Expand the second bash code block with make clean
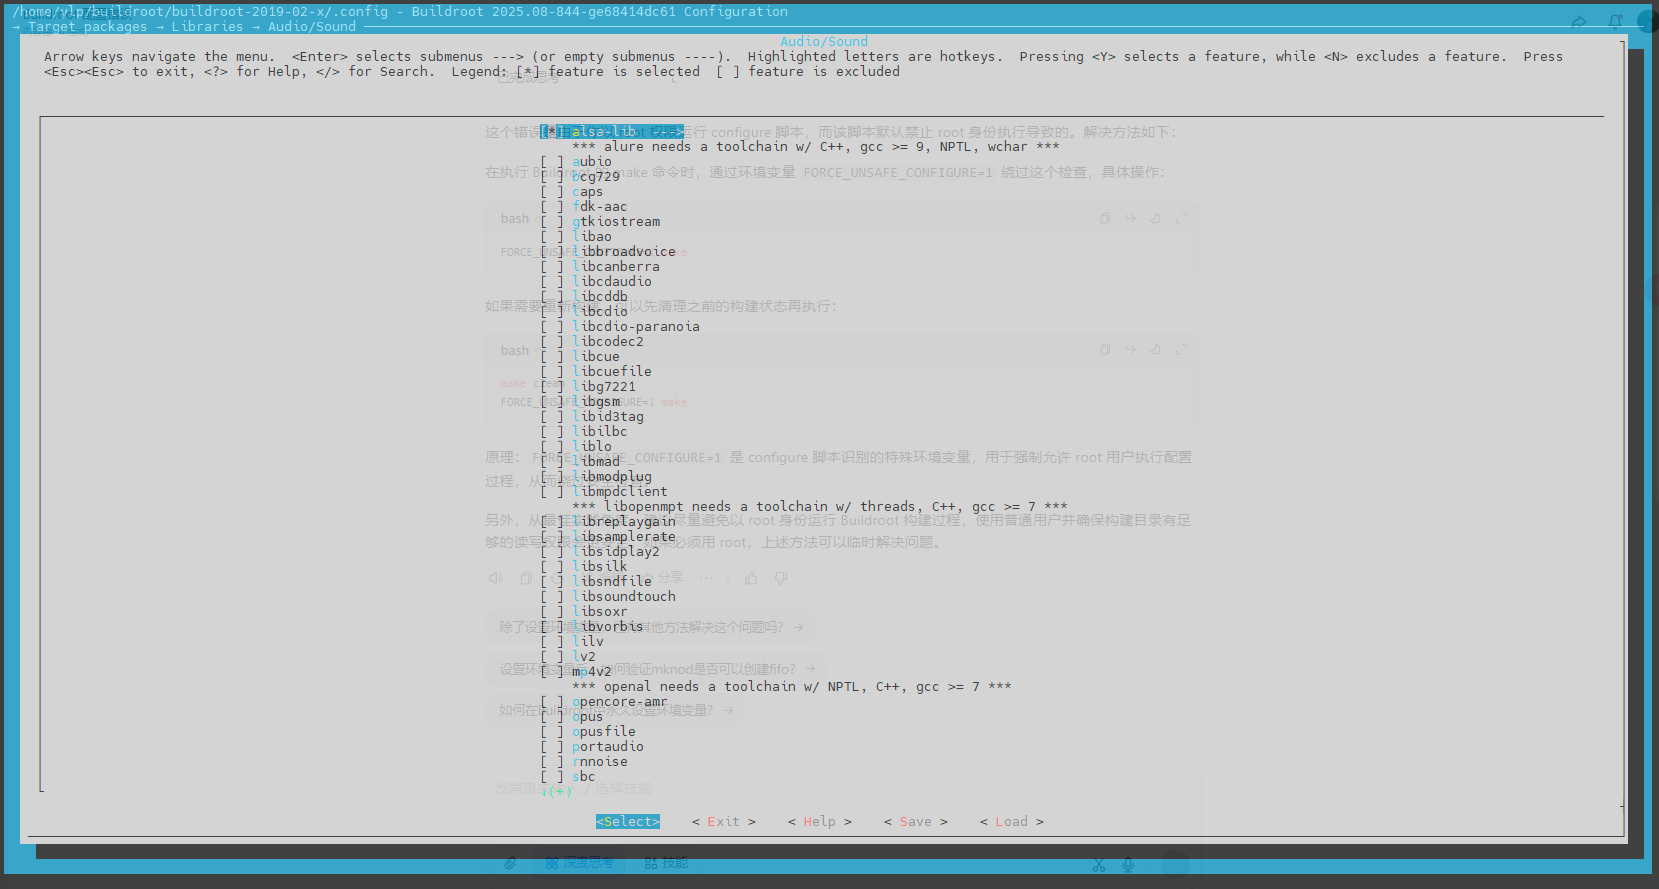Image resolution: width=1659 pixels, height=889 pixels. 1181,350
